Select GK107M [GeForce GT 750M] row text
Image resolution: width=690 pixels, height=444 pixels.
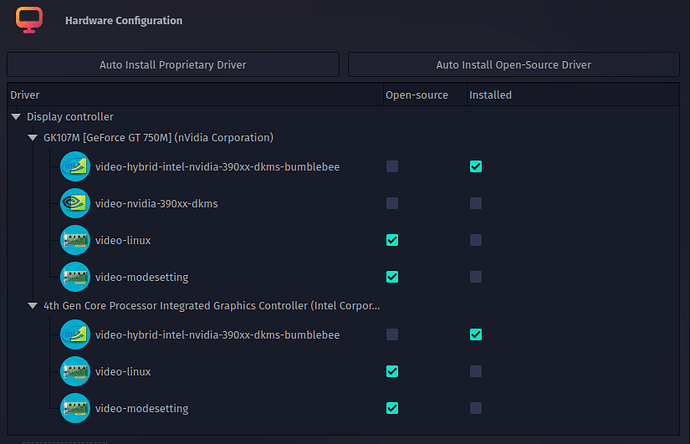click(x=158, y=137)
